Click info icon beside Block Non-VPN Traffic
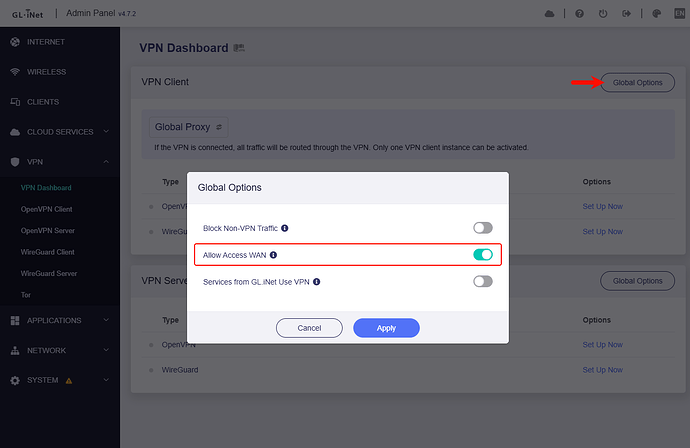This screenshot has height=448, width=690. point(285,228)
